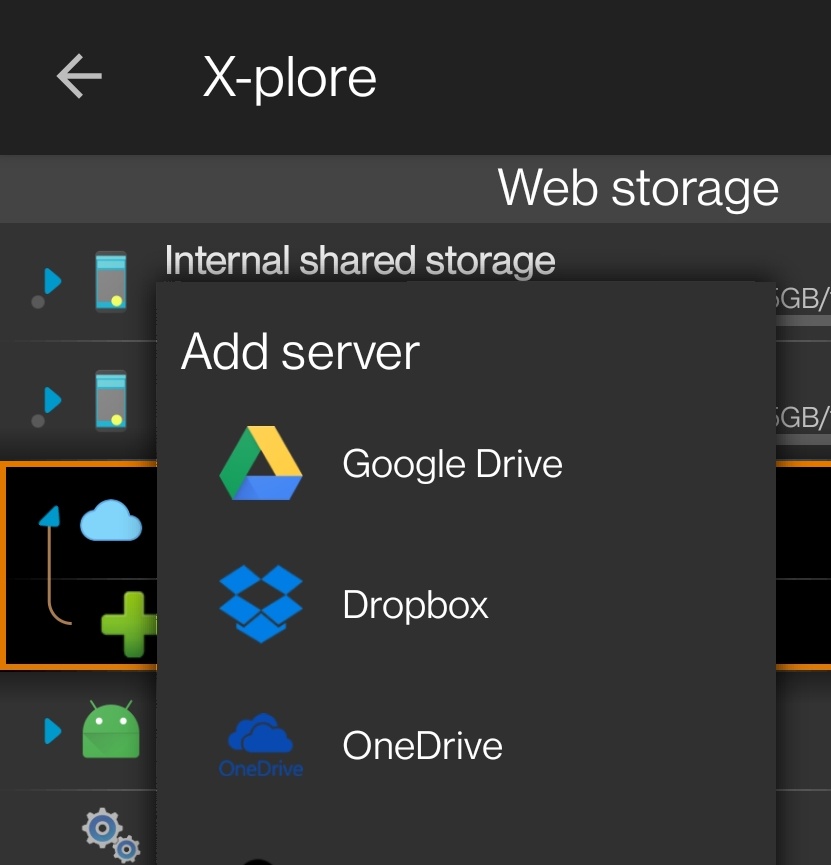Expand the Android apps entry arrow
This screenshot has width=831, height=865.
pos(52,731)
